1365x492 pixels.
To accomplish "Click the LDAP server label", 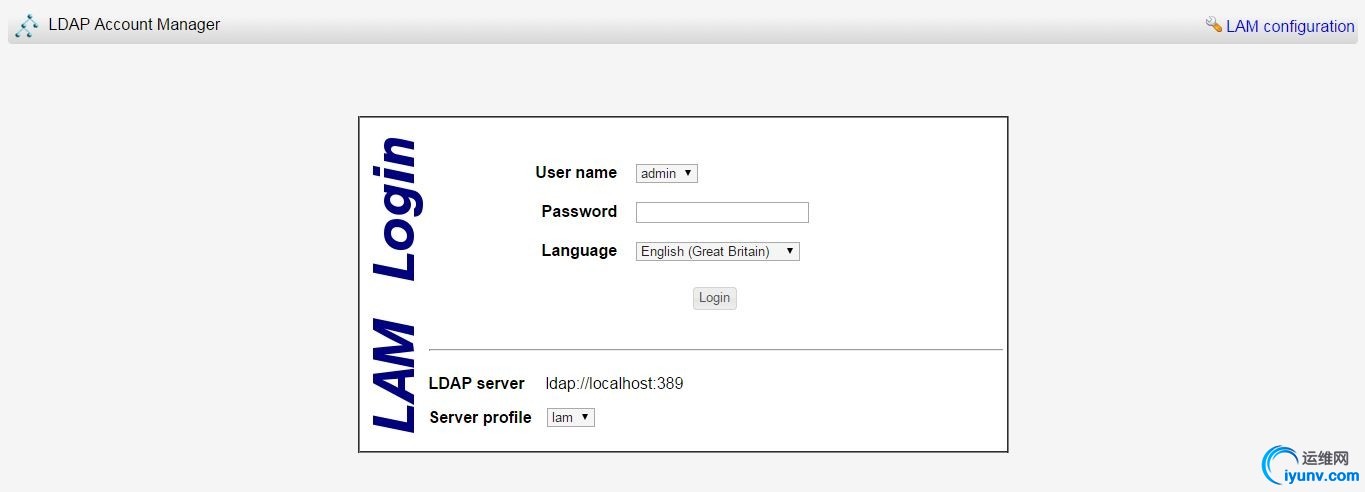I will point(476,383).
